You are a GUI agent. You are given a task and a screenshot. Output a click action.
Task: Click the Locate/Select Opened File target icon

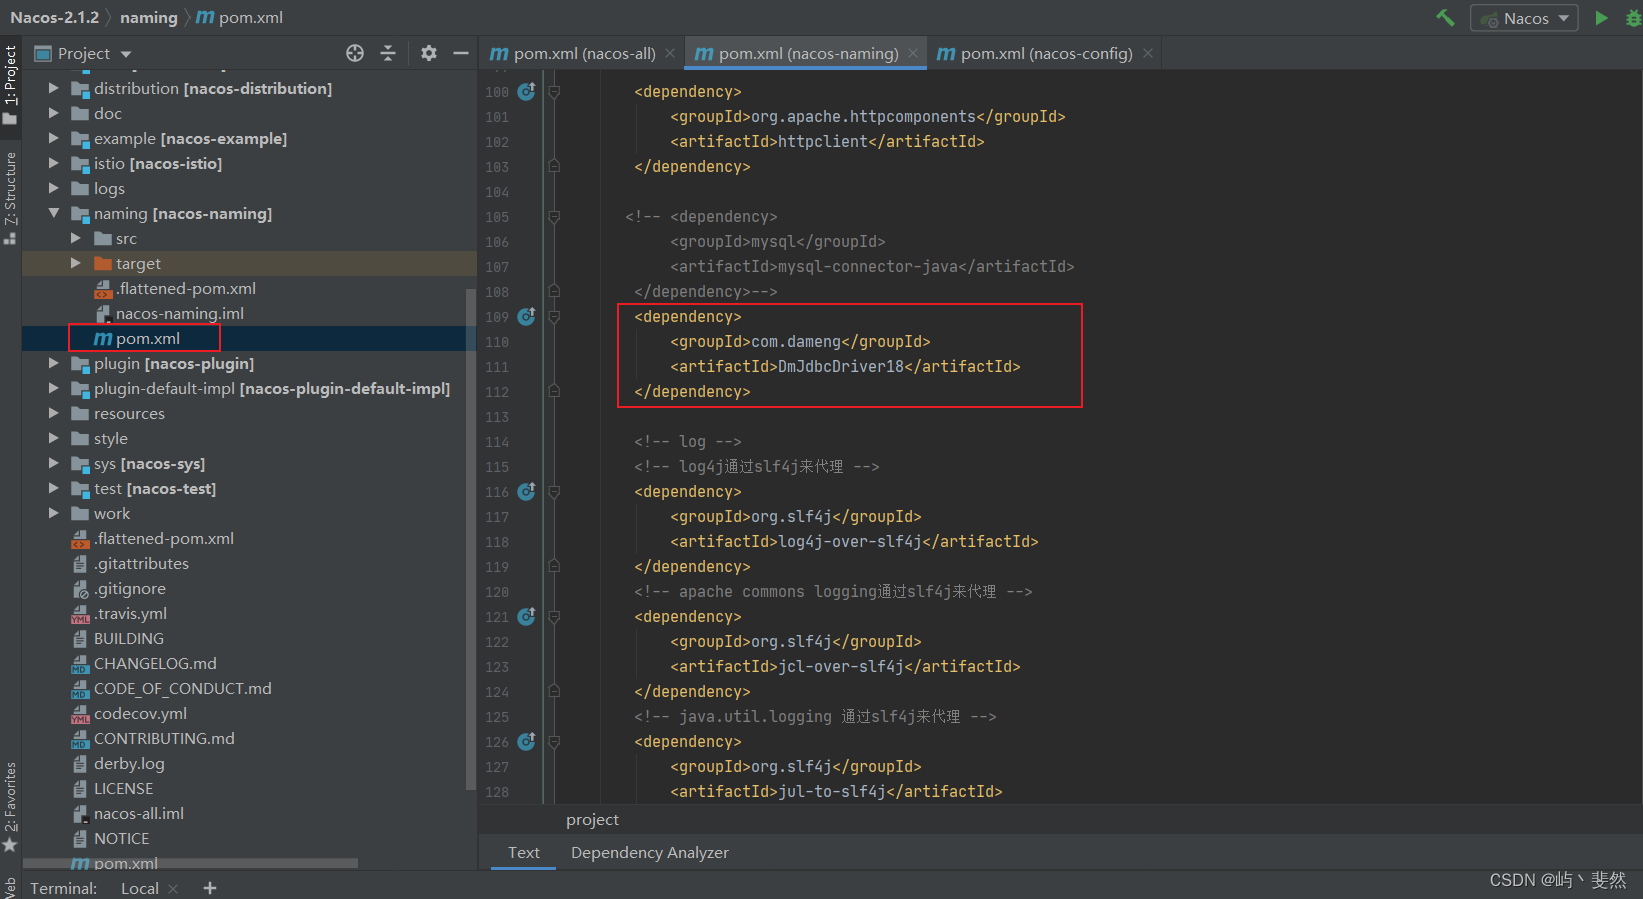355,53
